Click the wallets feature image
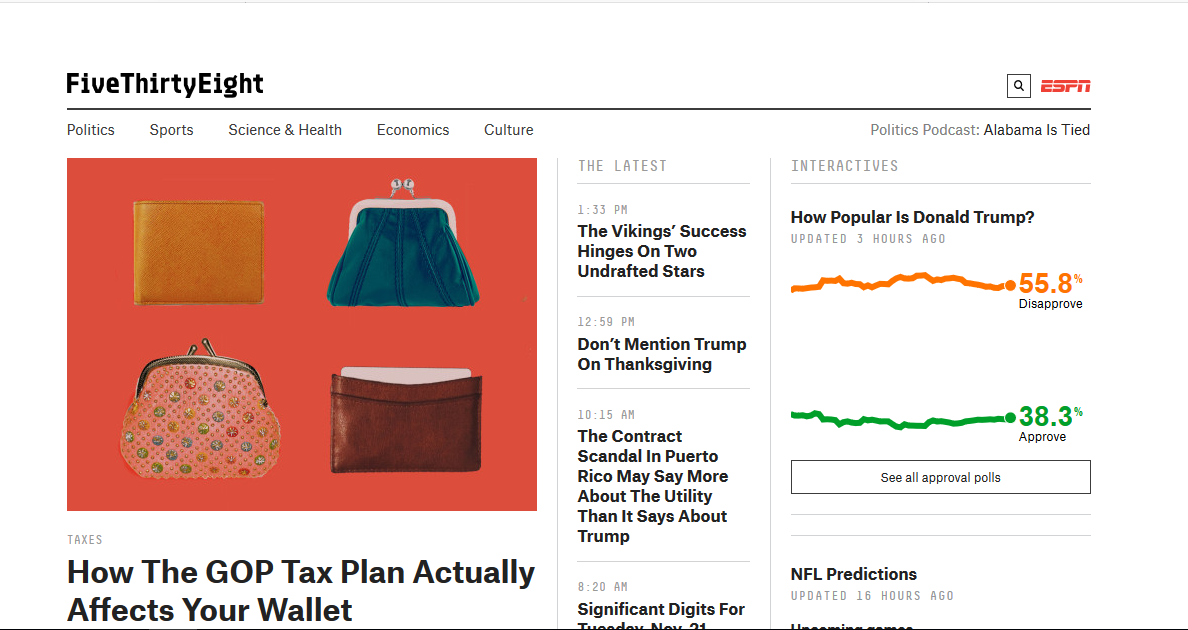Image resolution: width=1188 pixels, height=630 pixels. pyautogui.click(x=301, y=334)
